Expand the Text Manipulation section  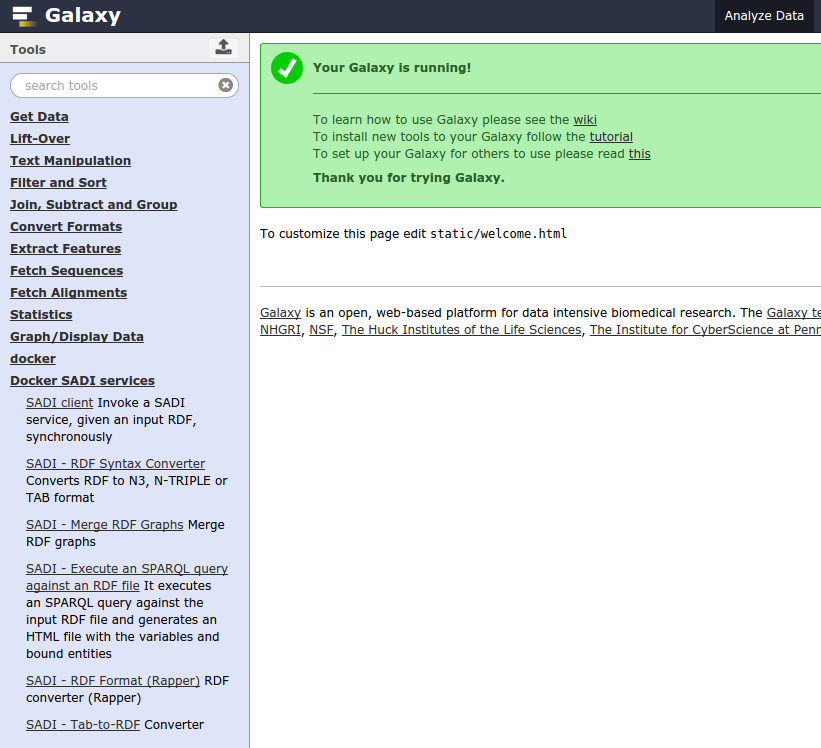pos(70,161)
